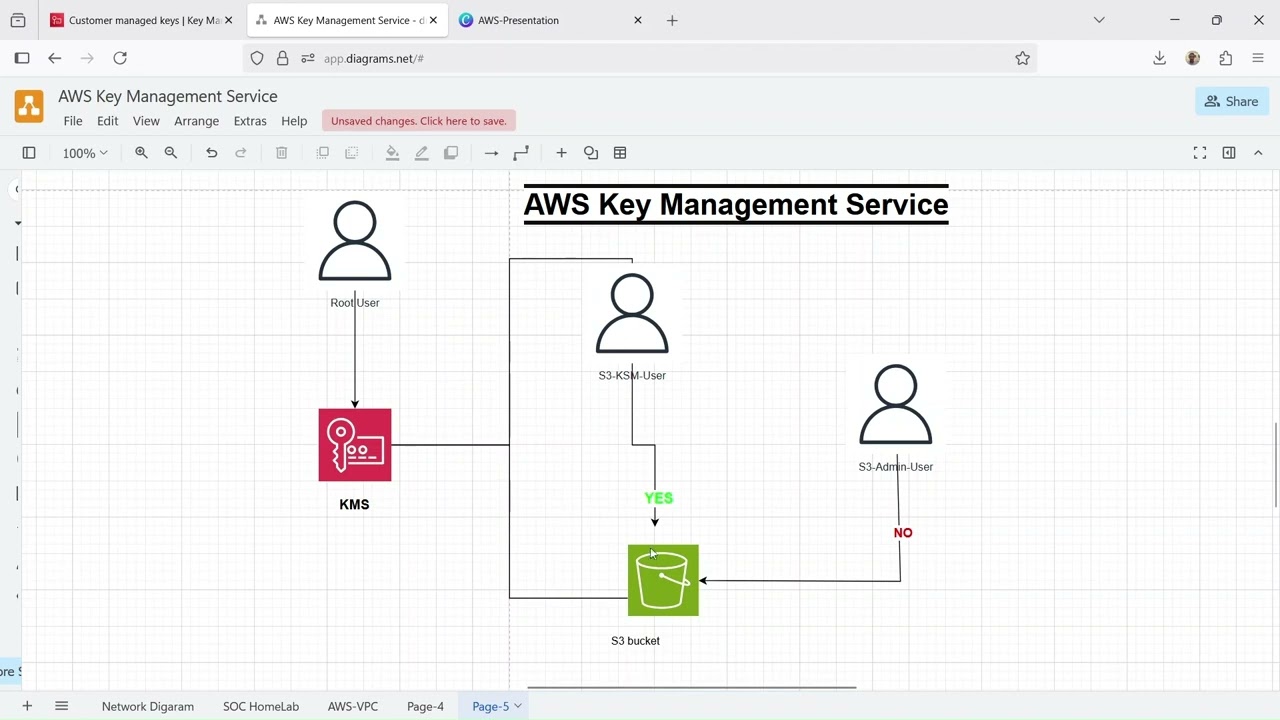Switch to SOC HomeLab page tab
The image size is (1280, 720).
(261, 706)
